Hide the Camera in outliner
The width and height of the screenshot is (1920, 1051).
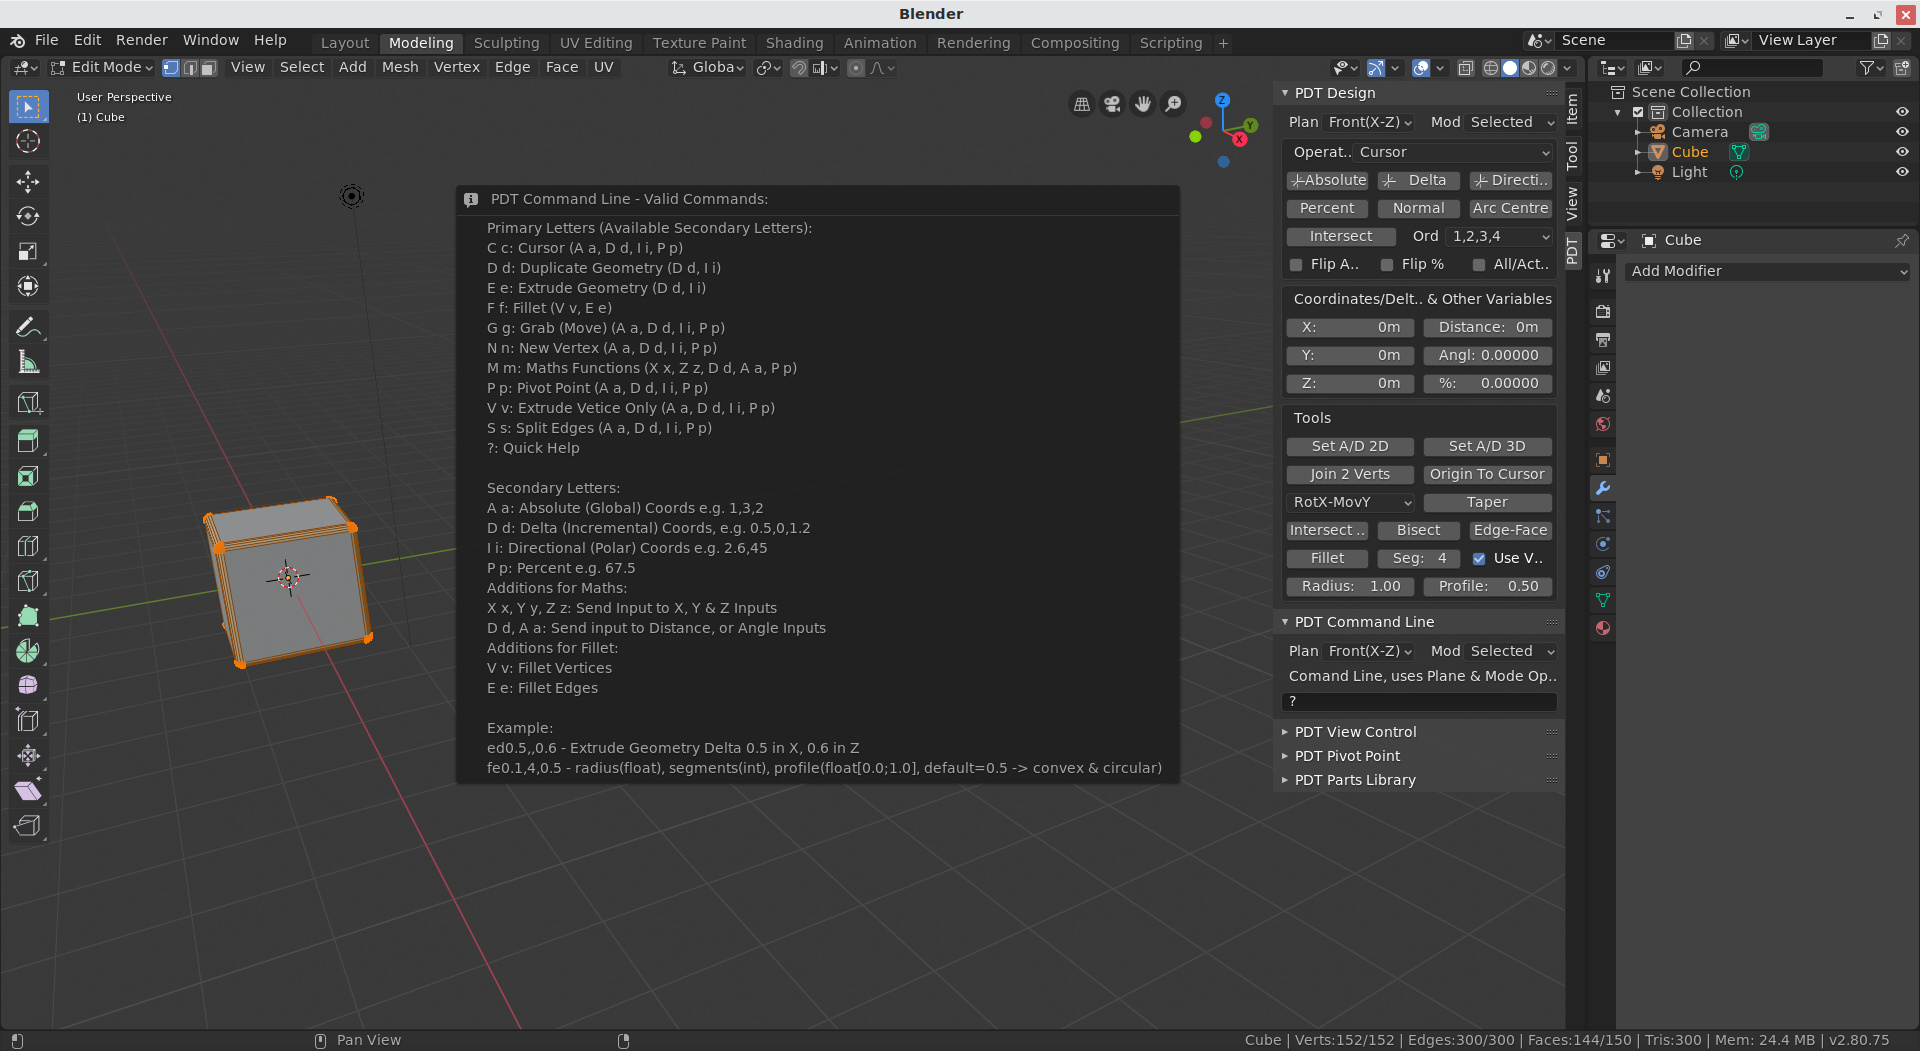pyautogui.click(x=1902, y=132)
